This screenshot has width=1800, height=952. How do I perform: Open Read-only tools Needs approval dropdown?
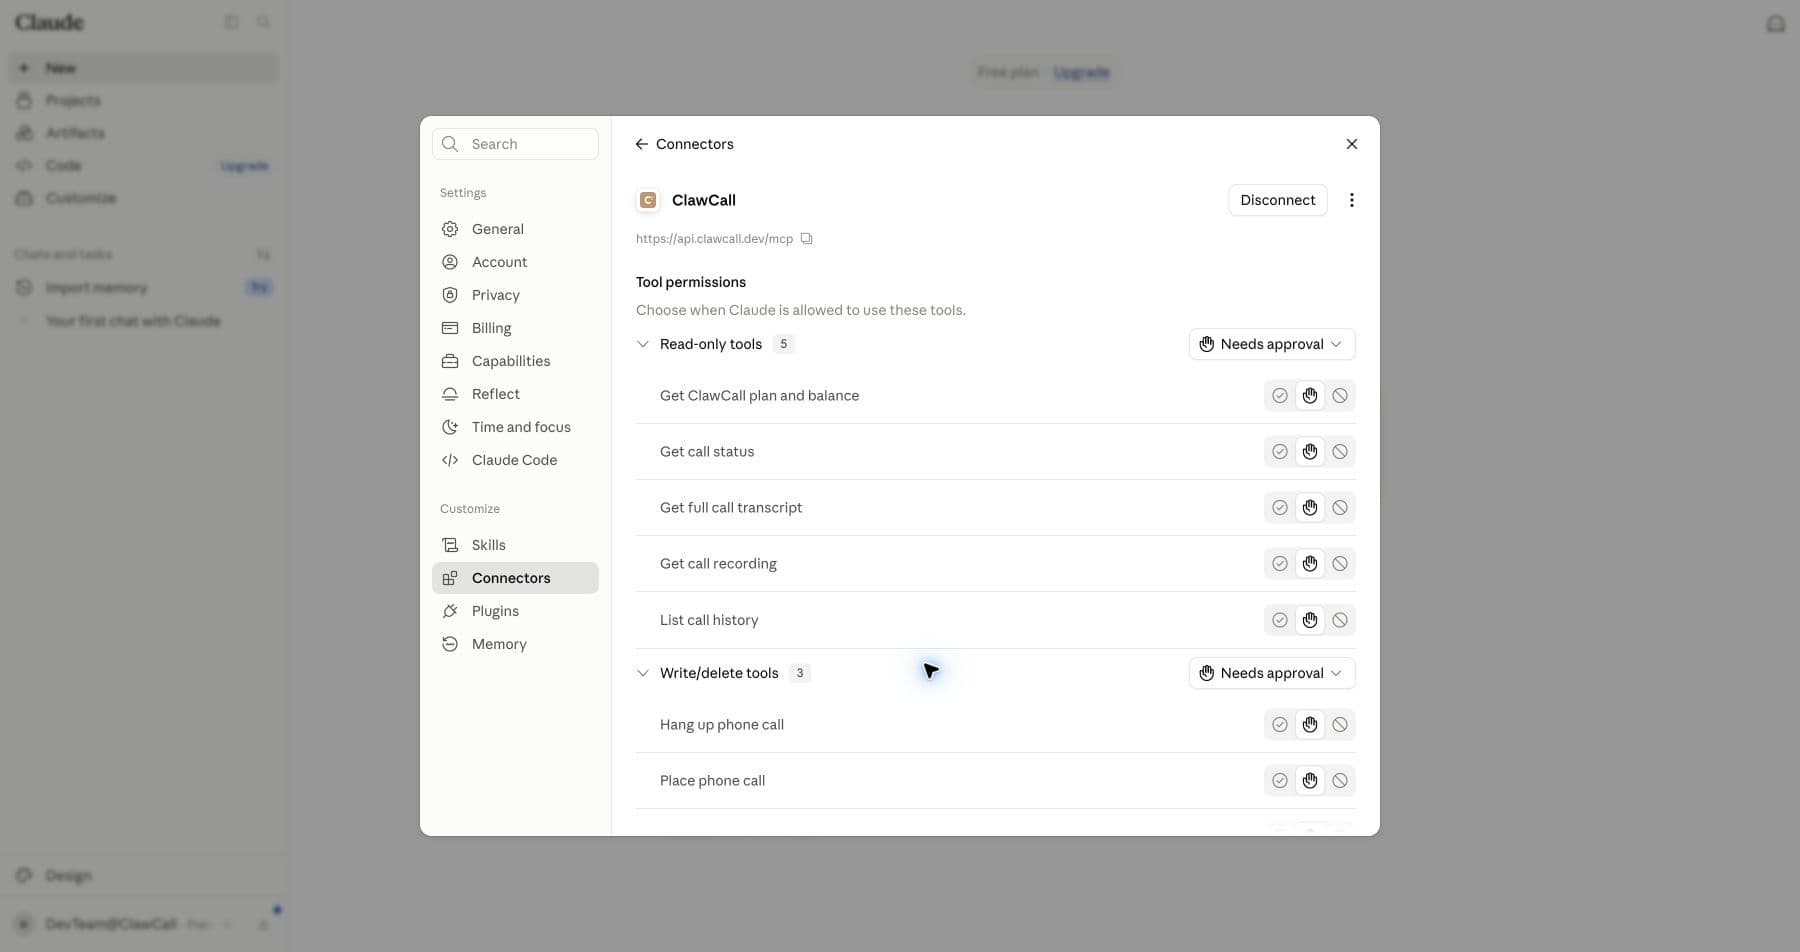pyautogui.click(x=1271, y=344)
